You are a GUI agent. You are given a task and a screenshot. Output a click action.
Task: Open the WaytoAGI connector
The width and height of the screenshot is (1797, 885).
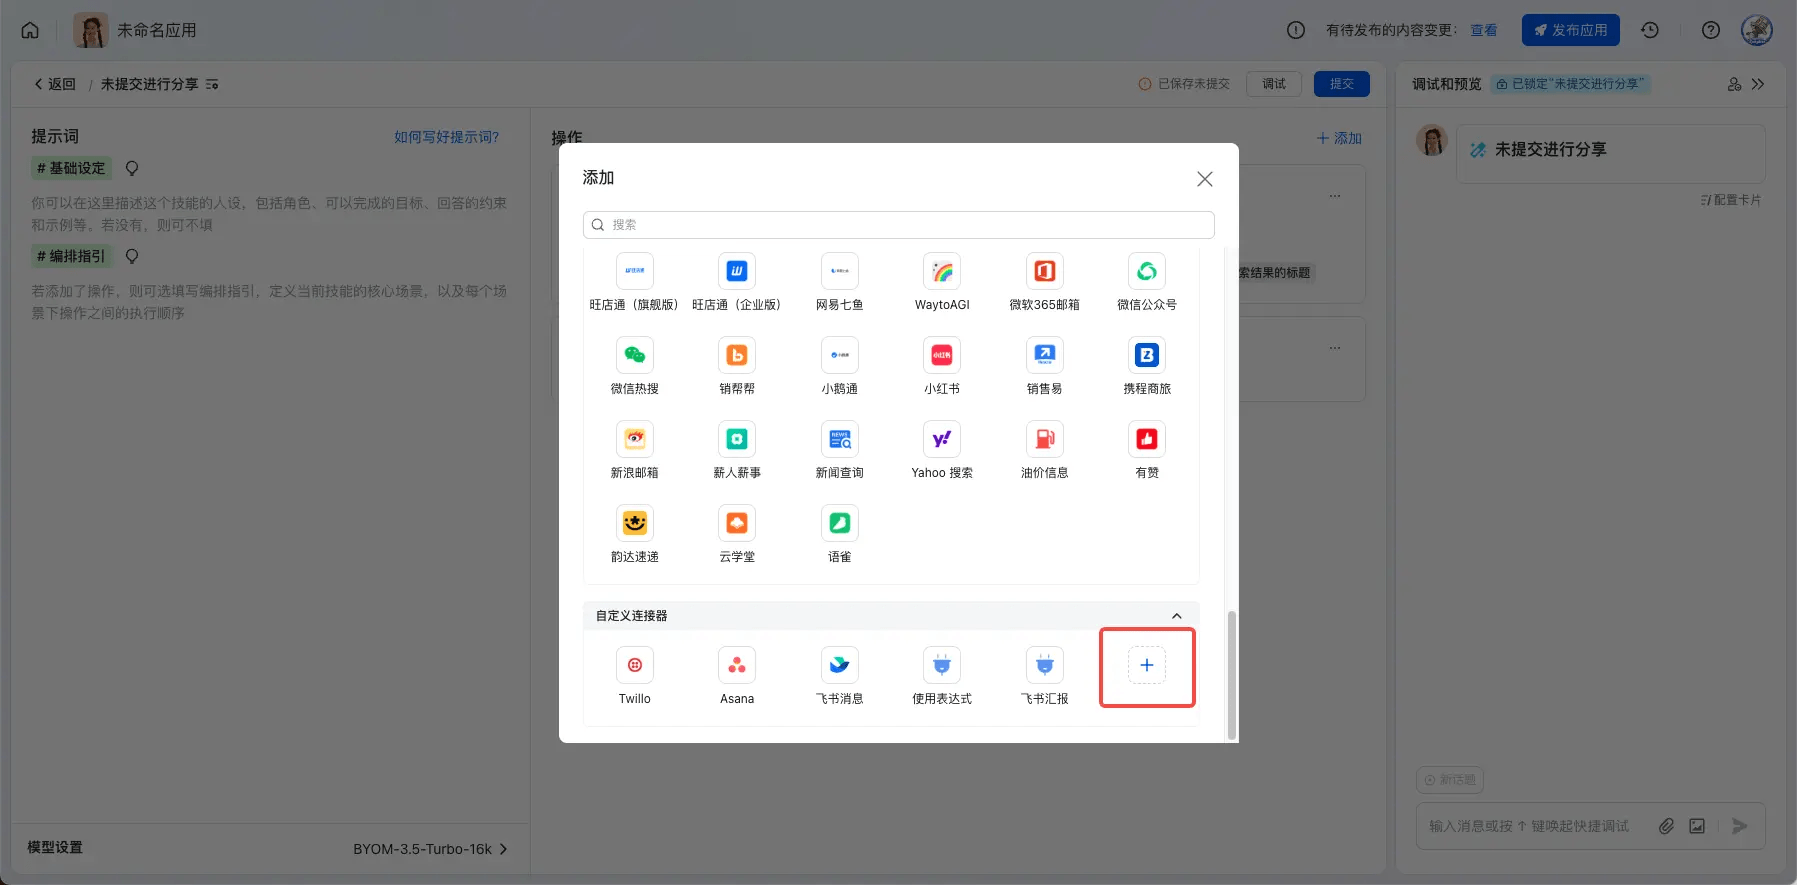pos(942,271)
